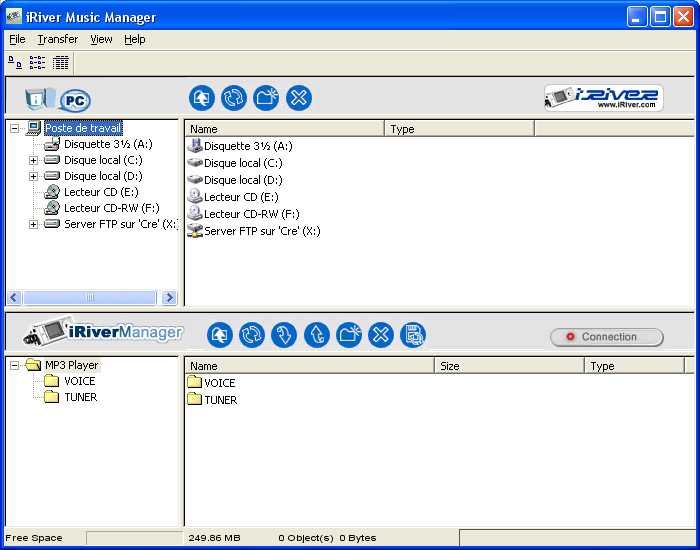Viewport: 700px width, 550px height.
Task: Select Poste de travail in the tree
Action: coord(83,129)
